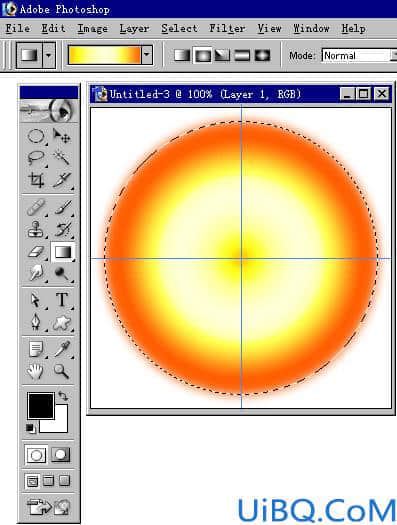
Task: Open the Help menu
Action: 353,28
